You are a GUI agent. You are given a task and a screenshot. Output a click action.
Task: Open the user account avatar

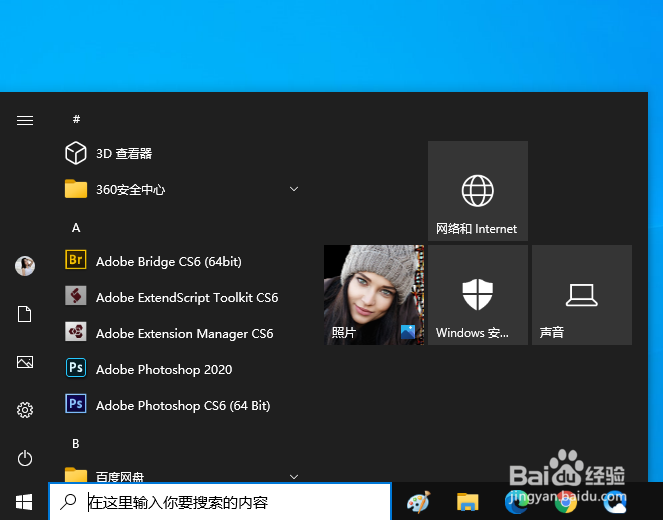(25, 266)
